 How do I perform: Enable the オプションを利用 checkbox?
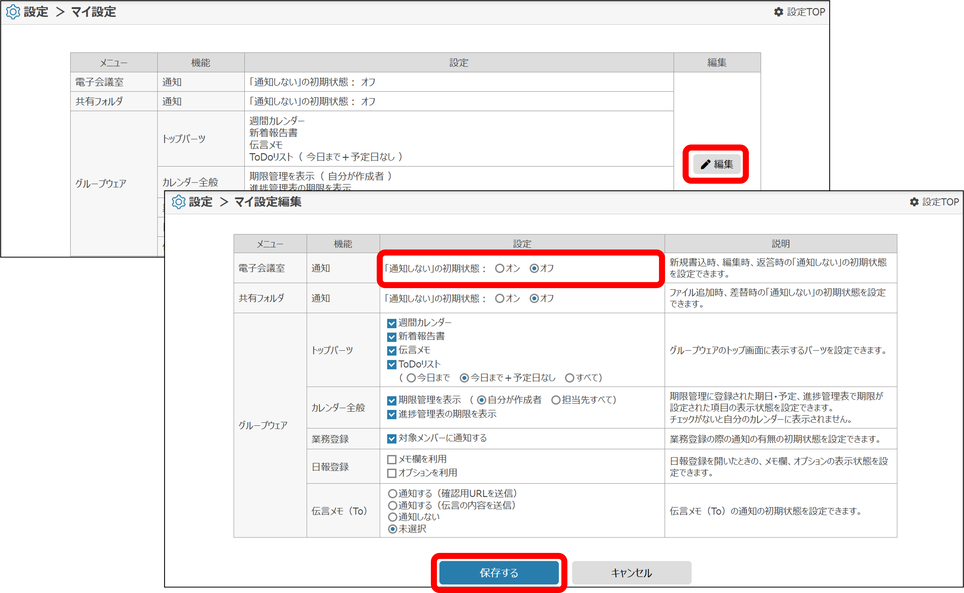click(x=392, y=472)
